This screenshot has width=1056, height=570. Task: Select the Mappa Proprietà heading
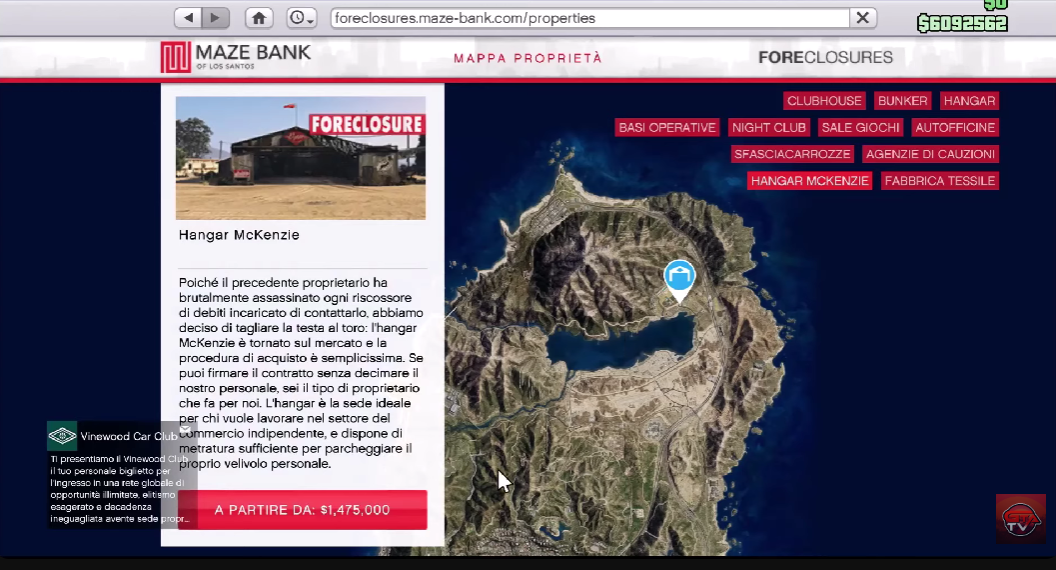click(x=528, y=59)
